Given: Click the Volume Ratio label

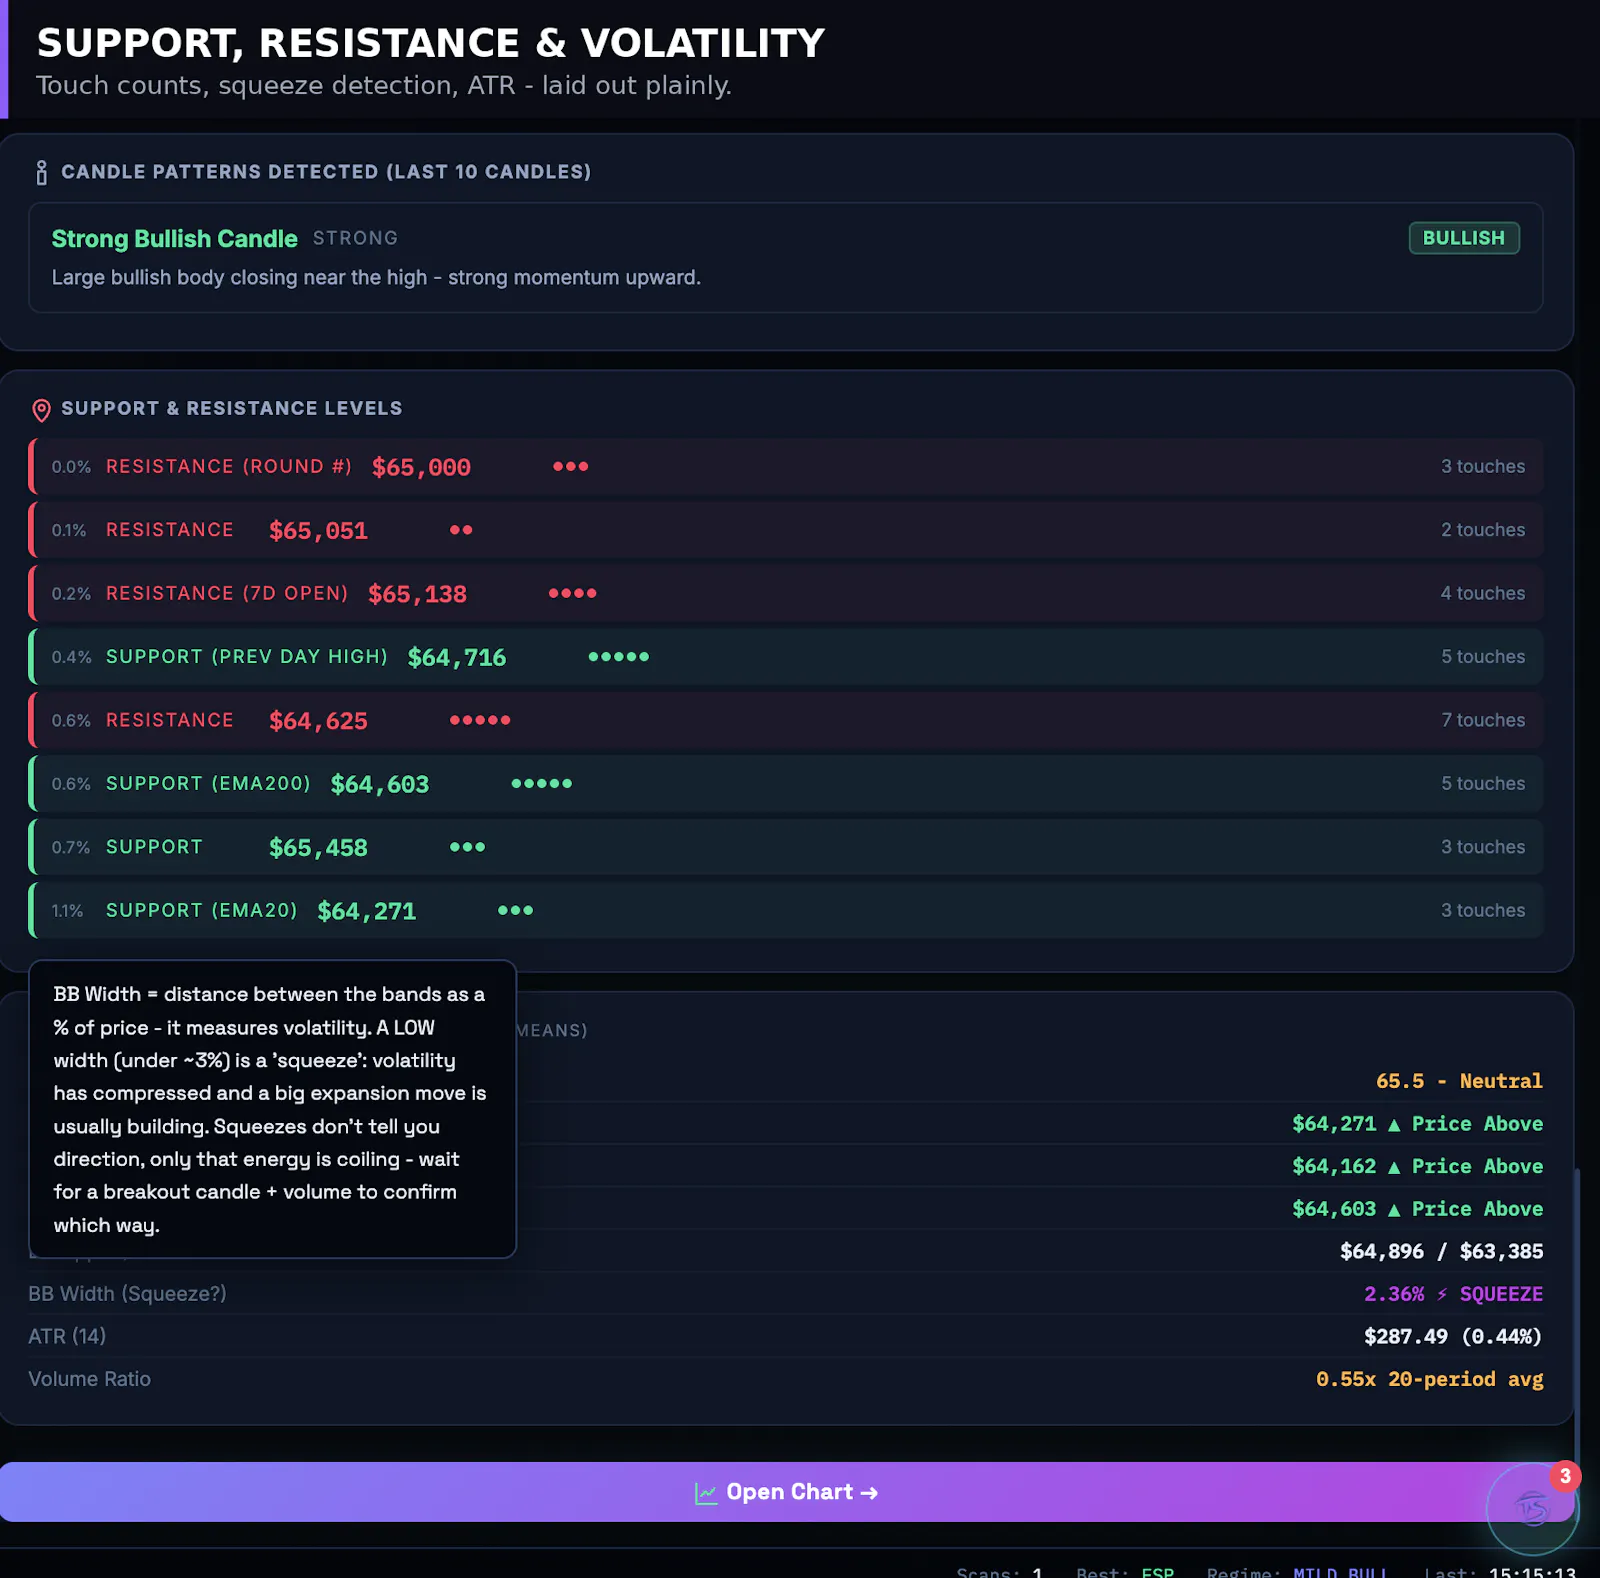Looking at the screenshot, I should click(x=89, y=1379).
